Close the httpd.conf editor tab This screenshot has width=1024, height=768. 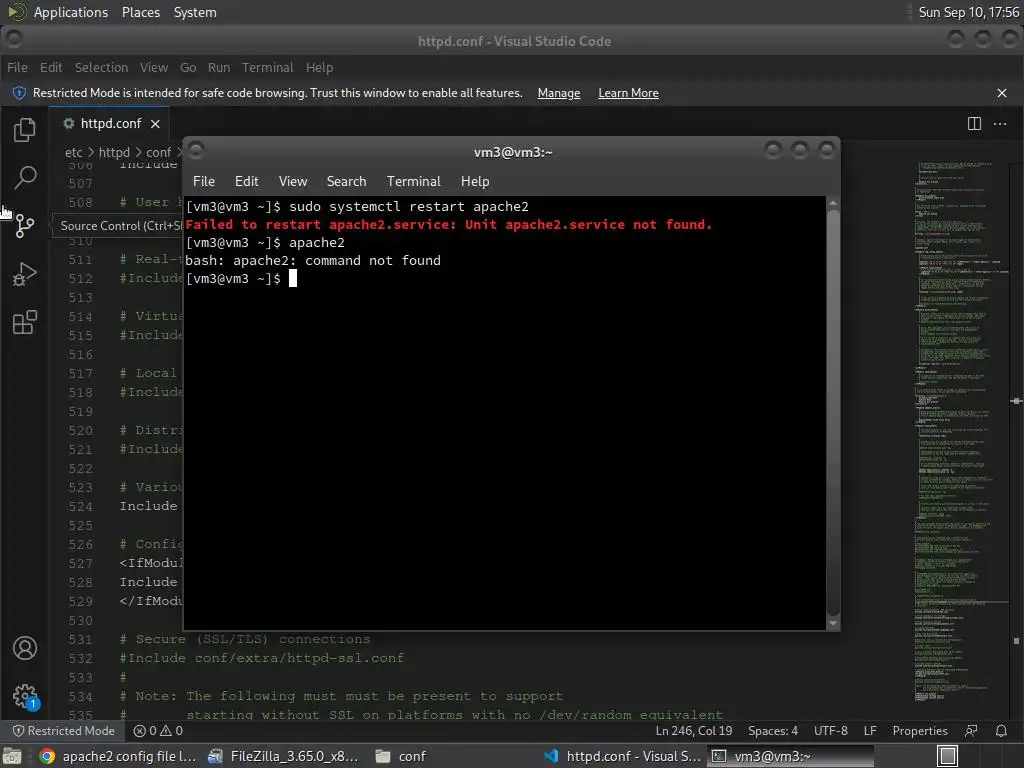pos(155,123)
